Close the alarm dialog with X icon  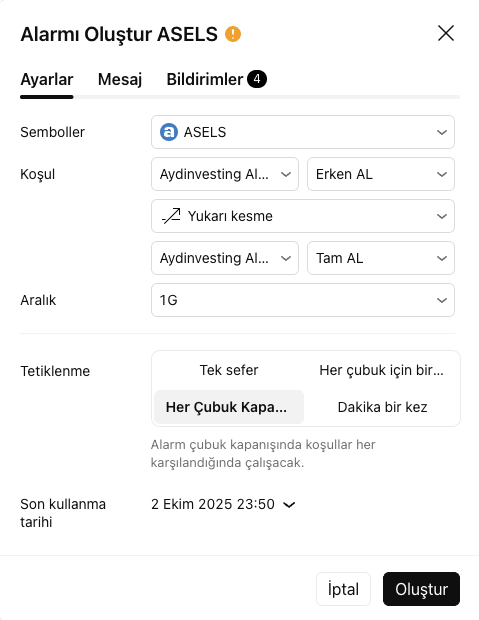[x=446, y=33]
